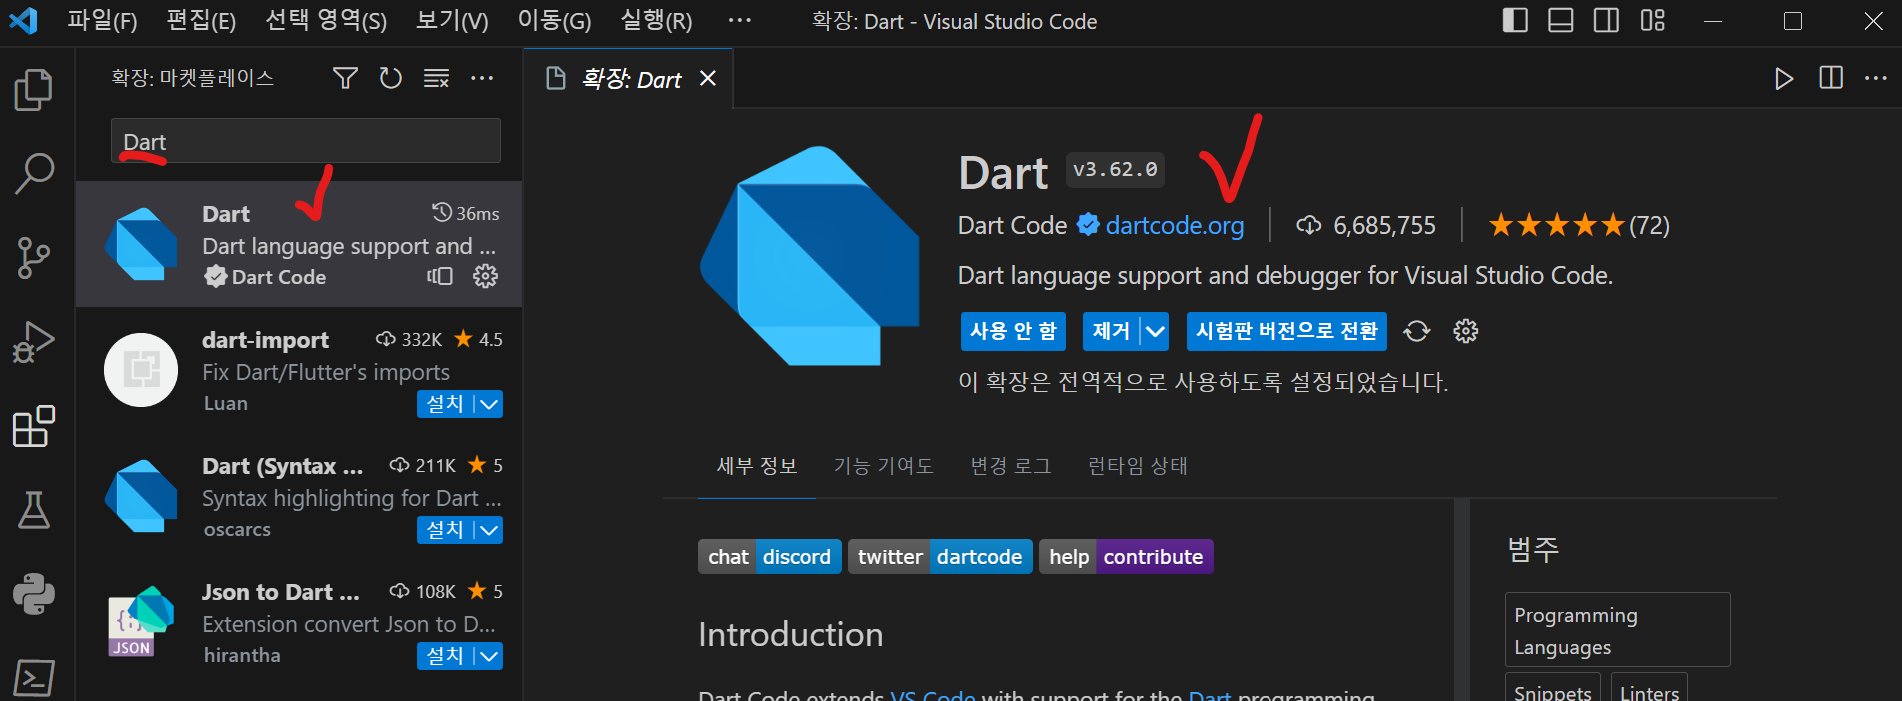Toggle the primary side bar layout icon
1902x701 pixels.
tap(1515, 20)
